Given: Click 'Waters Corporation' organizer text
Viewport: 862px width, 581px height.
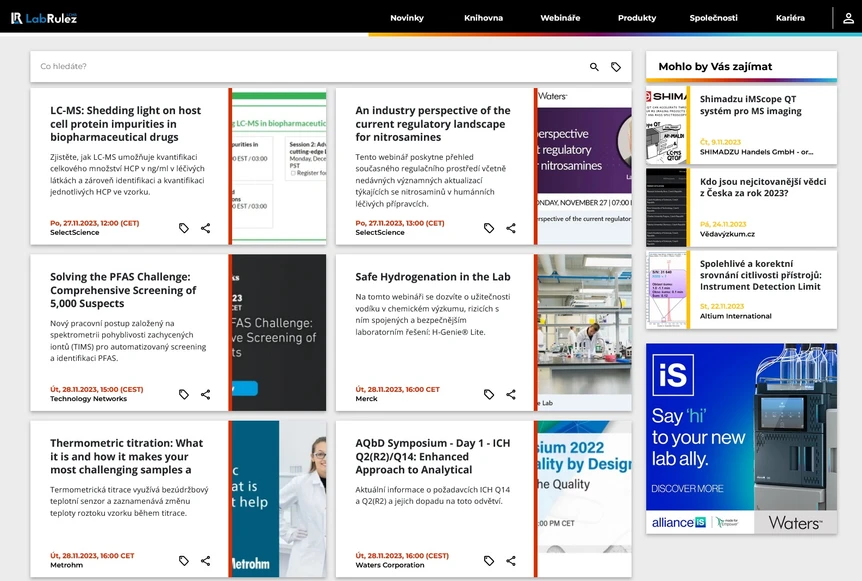Looking at the screenshot, I should click(390, 565).
